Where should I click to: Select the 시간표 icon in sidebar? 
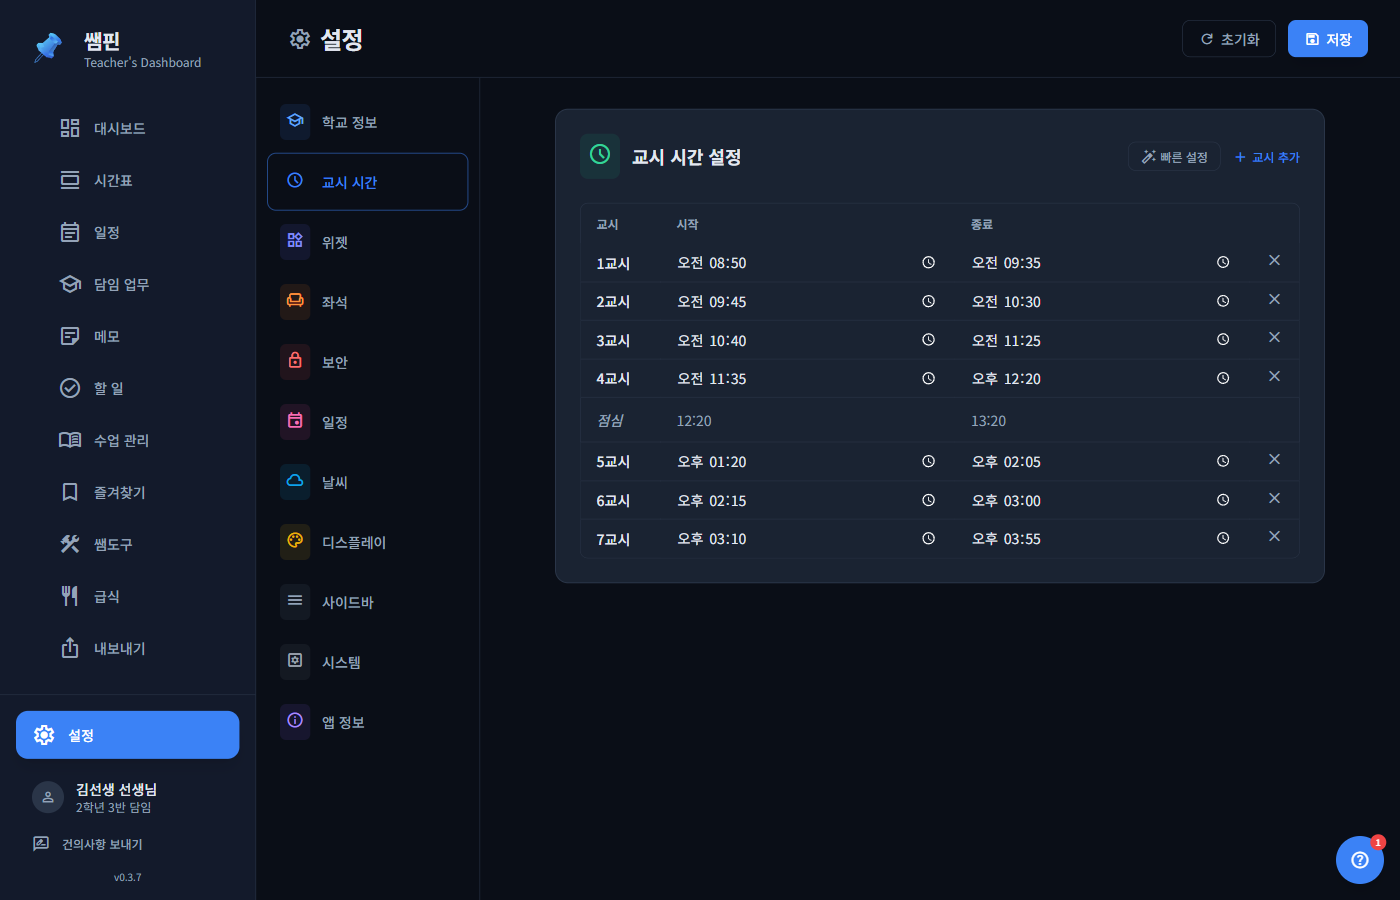point(68,180)
